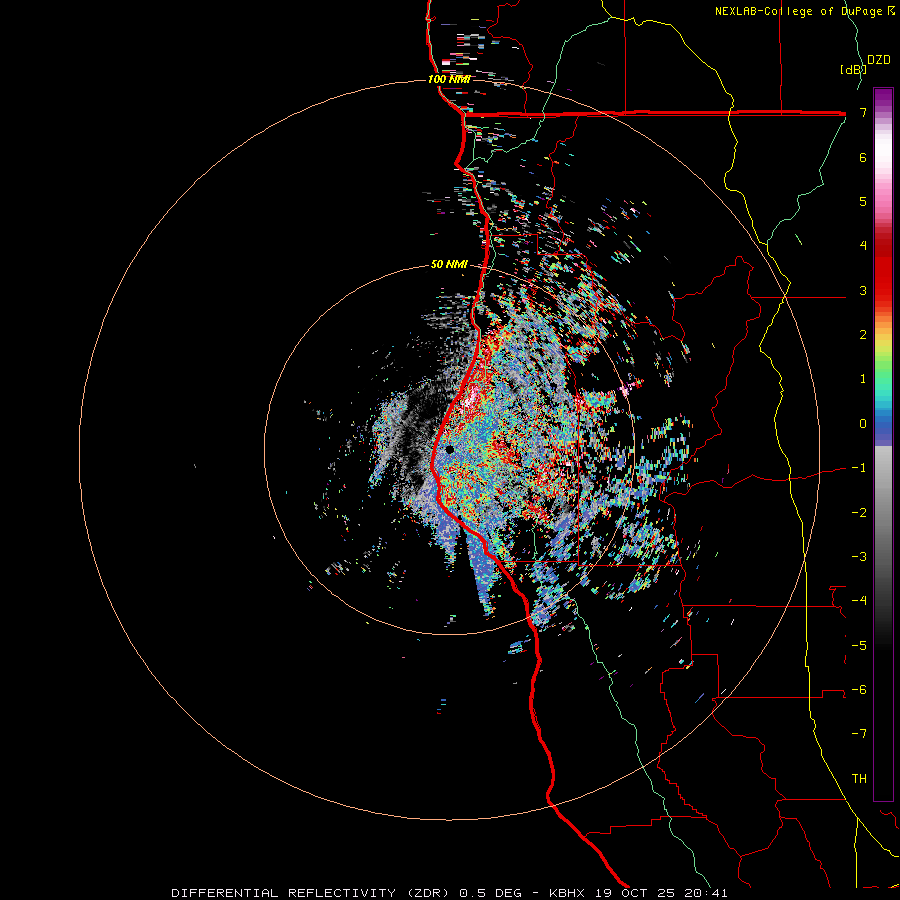
Task: Click the 5 value on the color scale
Action: point(863,201)
